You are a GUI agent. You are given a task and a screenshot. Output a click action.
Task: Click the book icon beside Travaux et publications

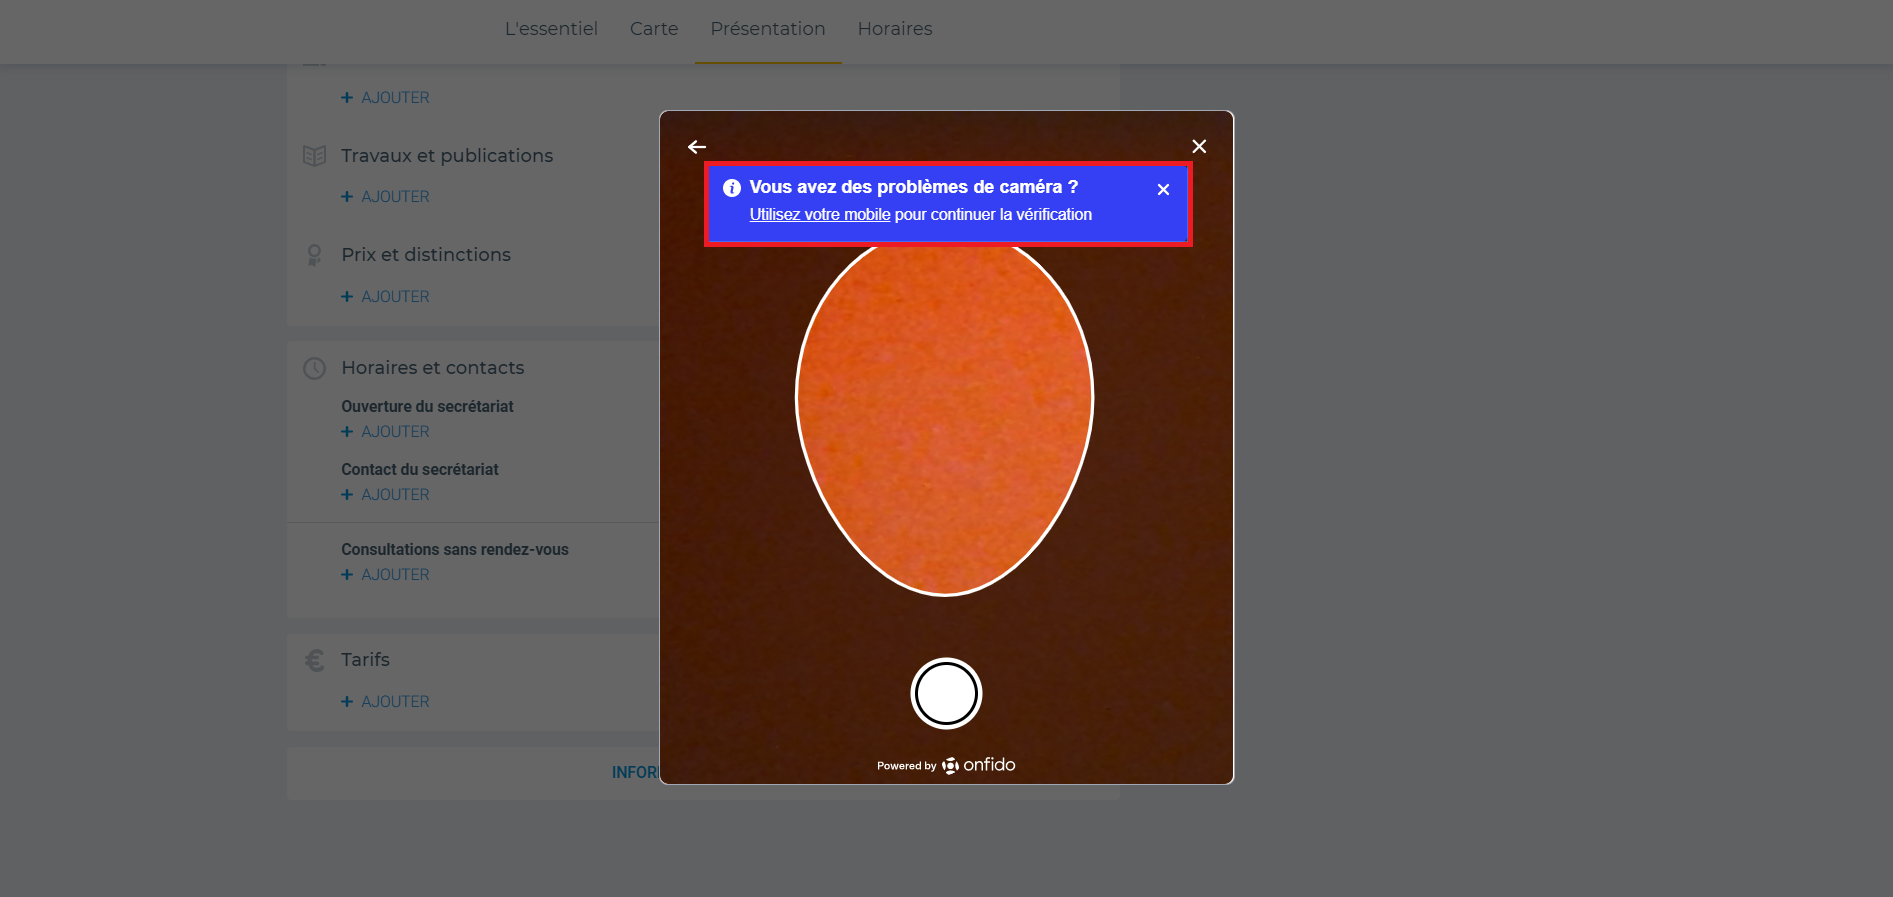(x=314, y=156)
